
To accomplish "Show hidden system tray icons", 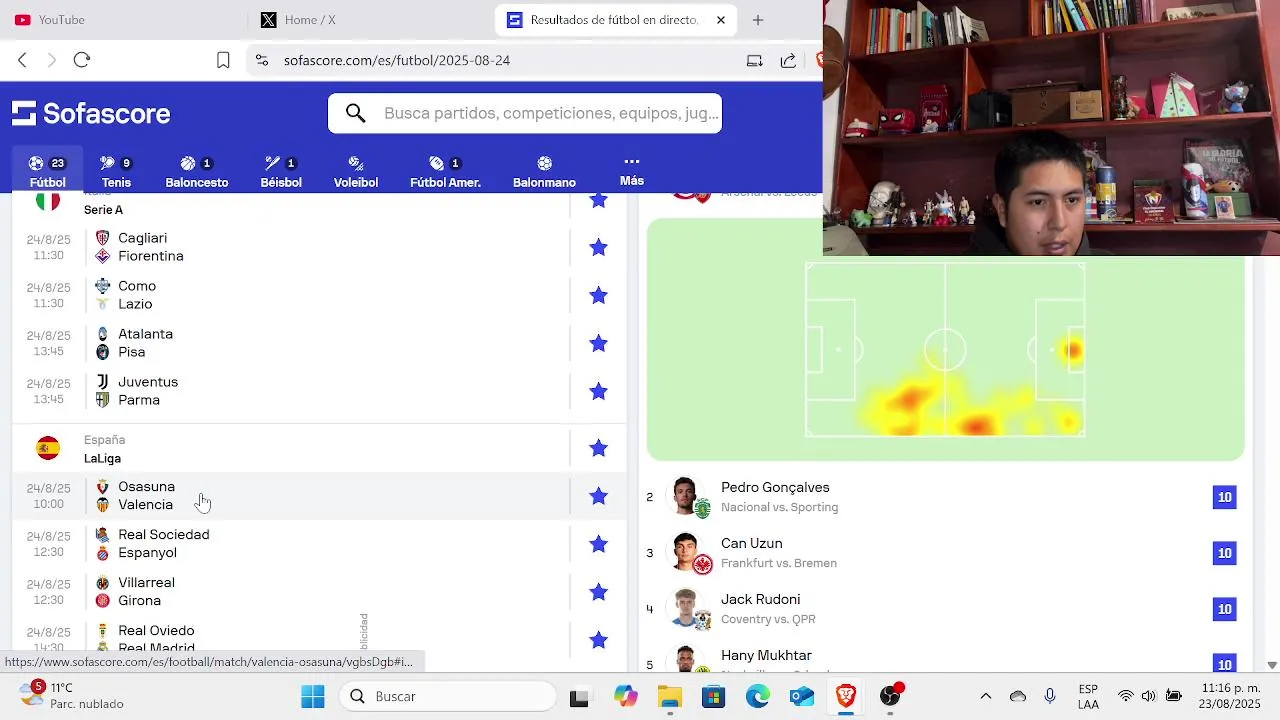I will [x=985, y=696].
